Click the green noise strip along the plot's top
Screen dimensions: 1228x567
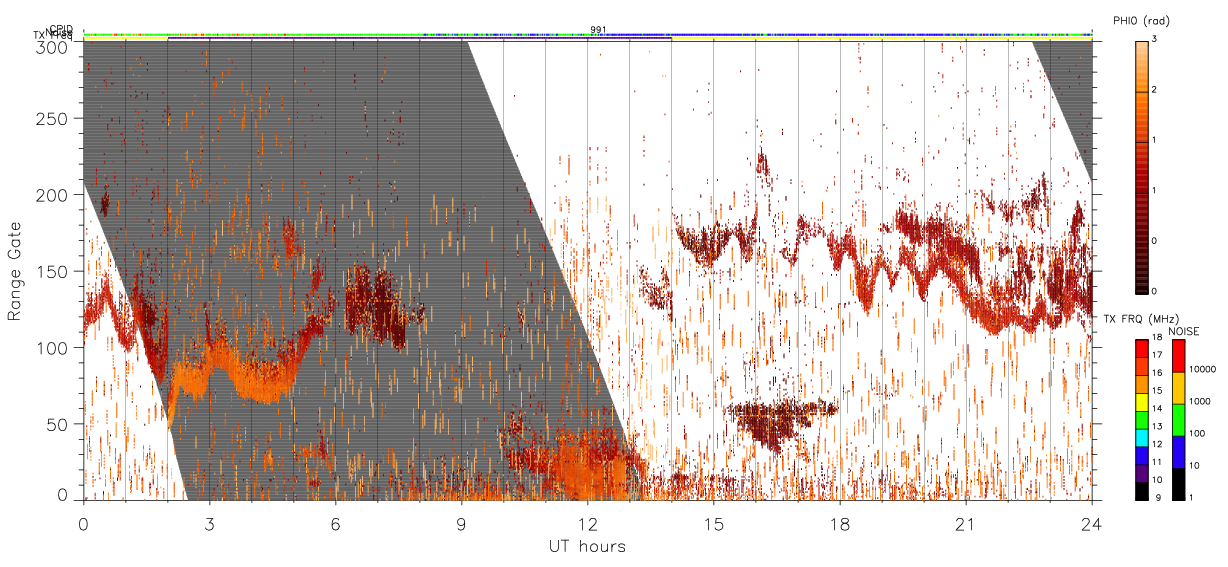[x=587, y=34]
